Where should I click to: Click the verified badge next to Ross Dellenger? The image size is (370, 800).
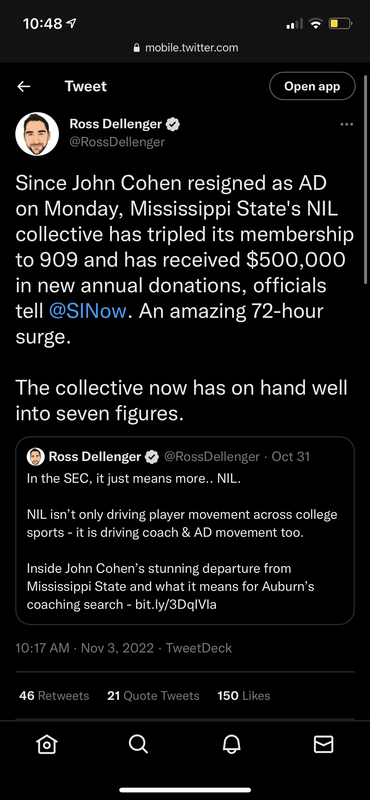coord(173,123)
